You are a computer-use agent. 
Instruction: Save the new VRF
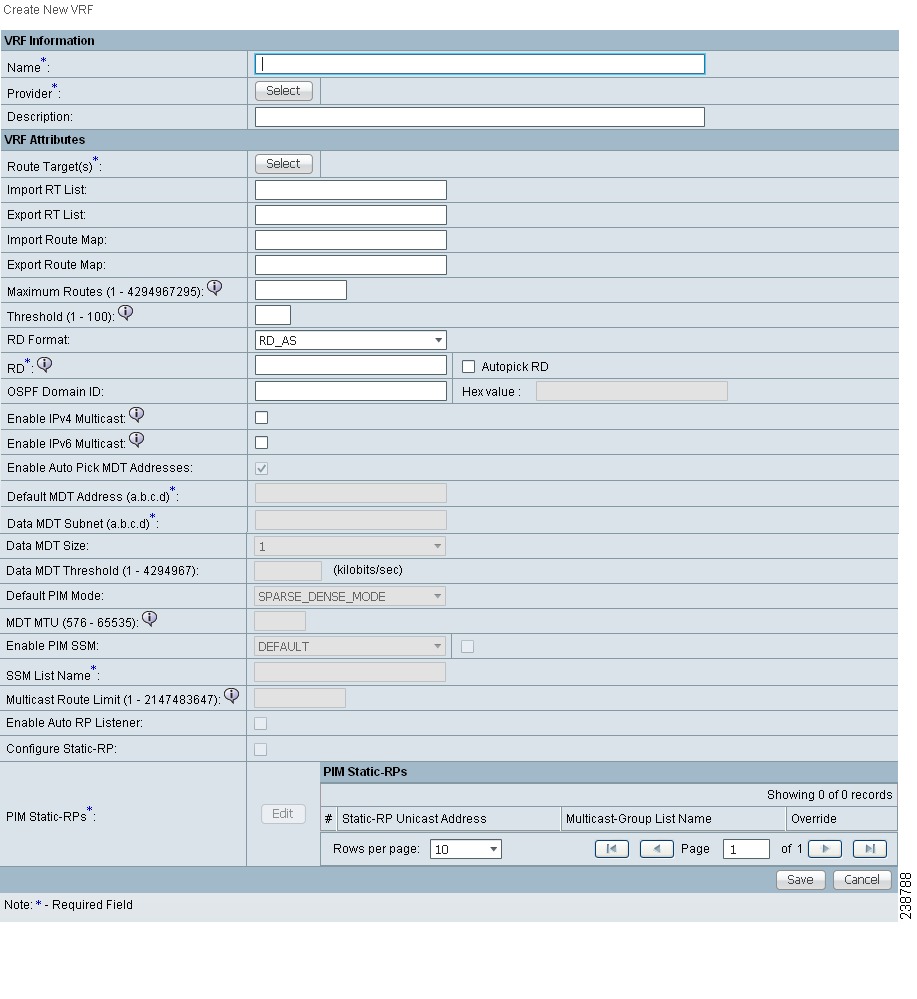click(x=800, y=880)
